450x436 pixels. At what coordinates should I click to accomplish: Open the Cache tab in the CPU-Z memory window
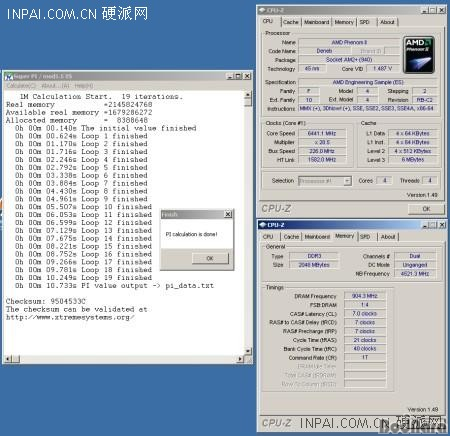[291, 237]
